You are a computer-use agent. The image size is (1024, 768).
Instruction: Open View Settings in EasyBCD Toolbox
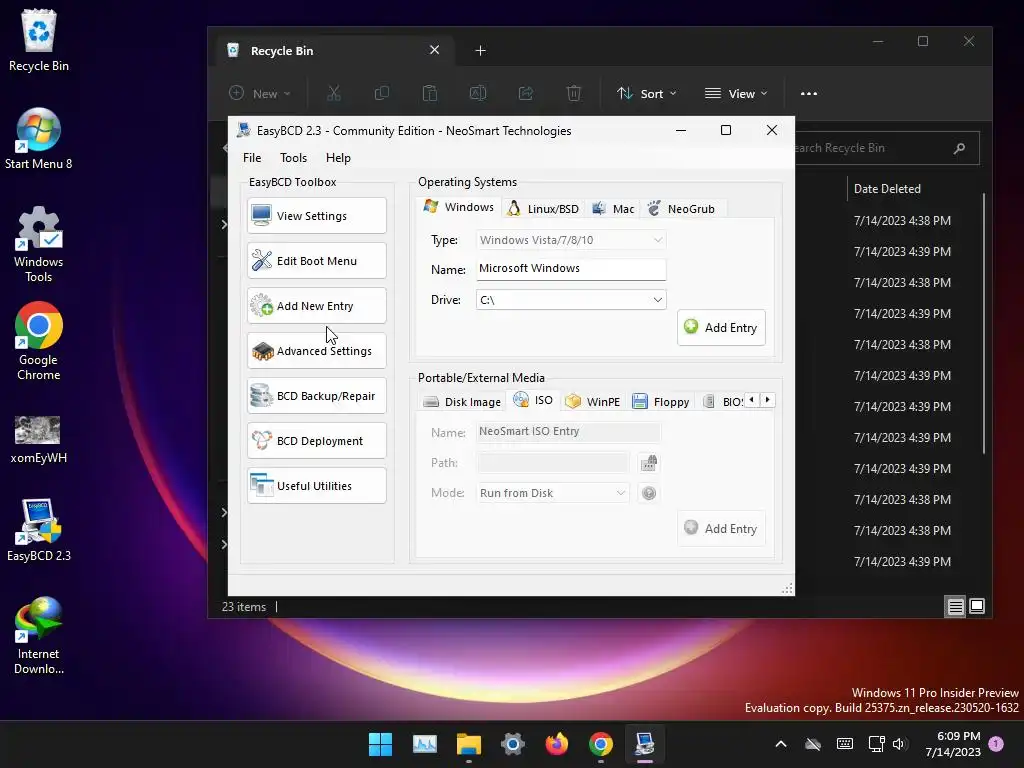(317, 216)
